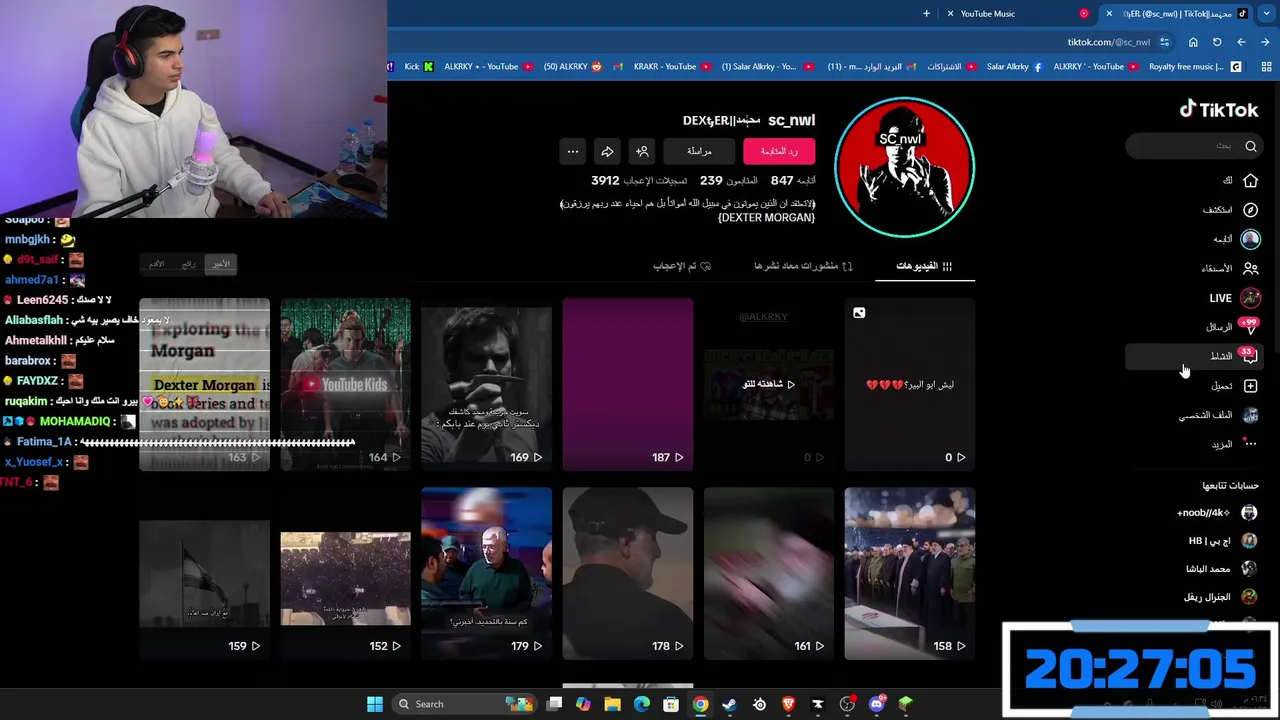Reload the page with the refresh icon
This screenshot has height=720, width=1280.
pyautogui.click(x=1217, y=42)
